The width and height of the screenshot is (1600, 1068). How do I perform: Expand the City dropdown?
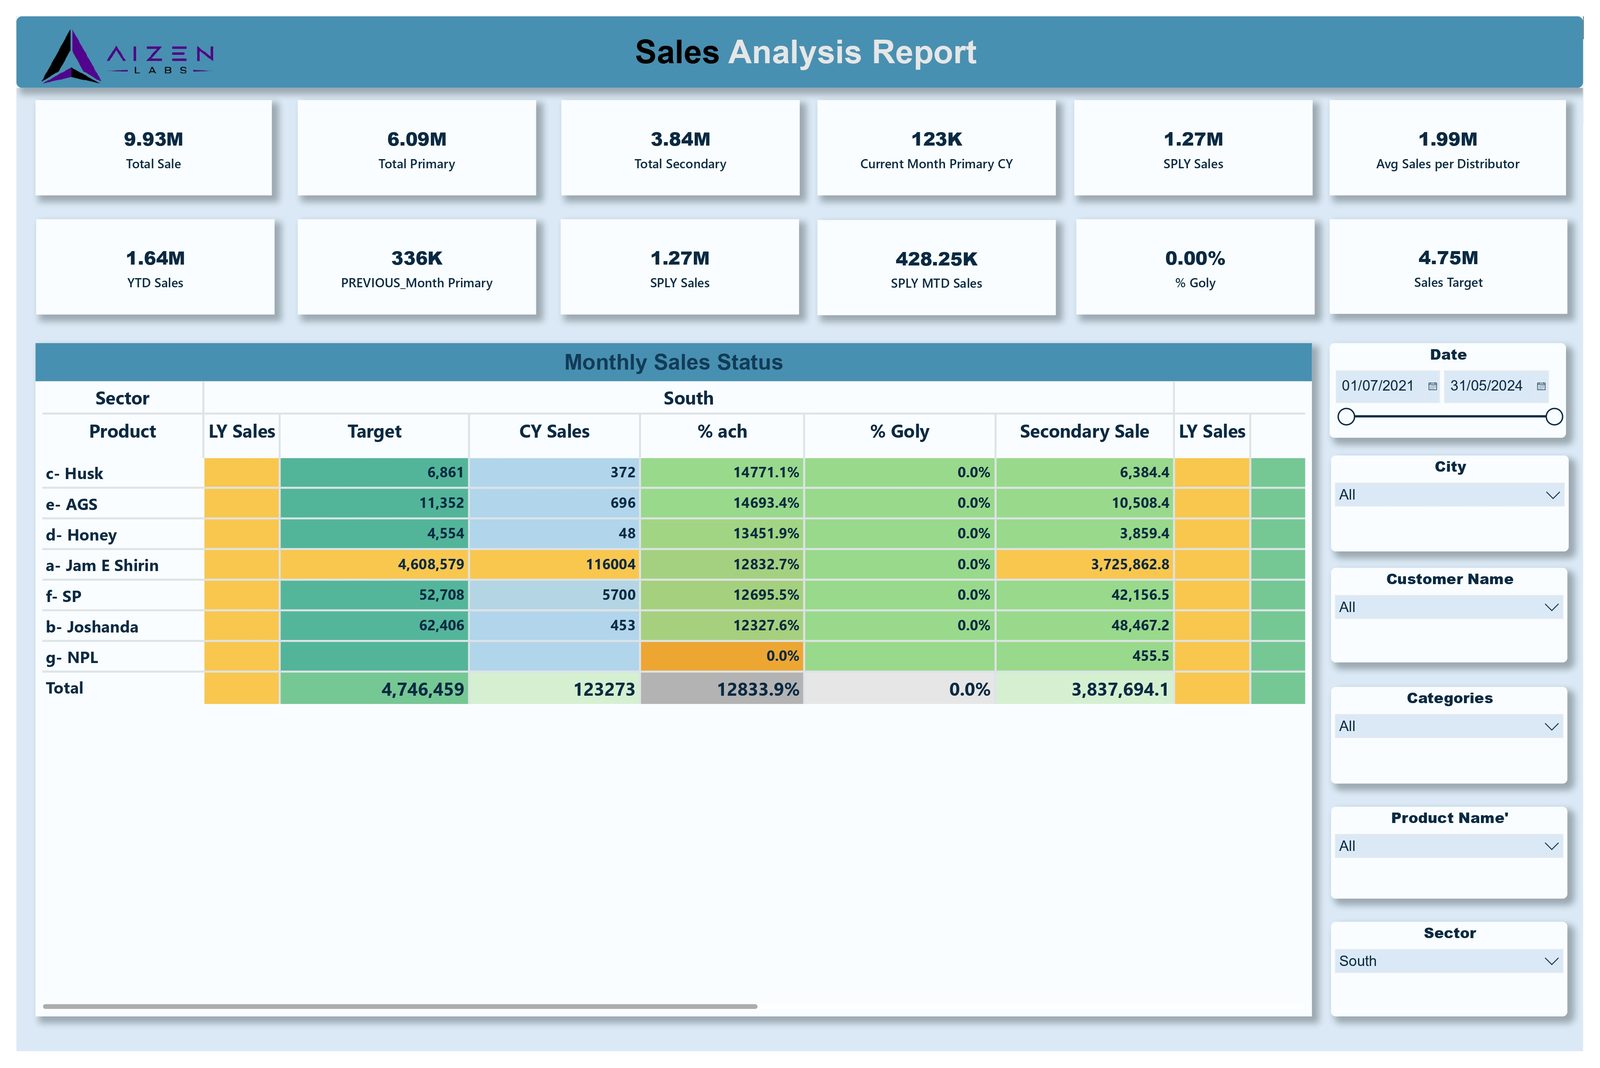point(1449,495)
